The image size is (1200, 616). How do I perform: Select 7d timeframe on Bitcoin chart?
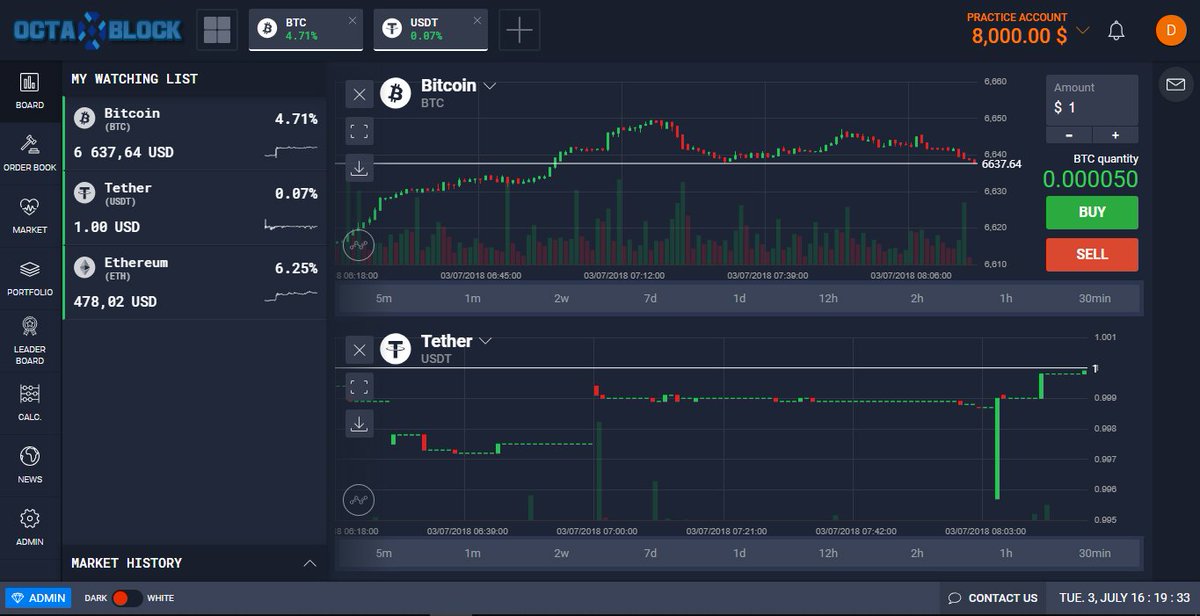(650, 298)
